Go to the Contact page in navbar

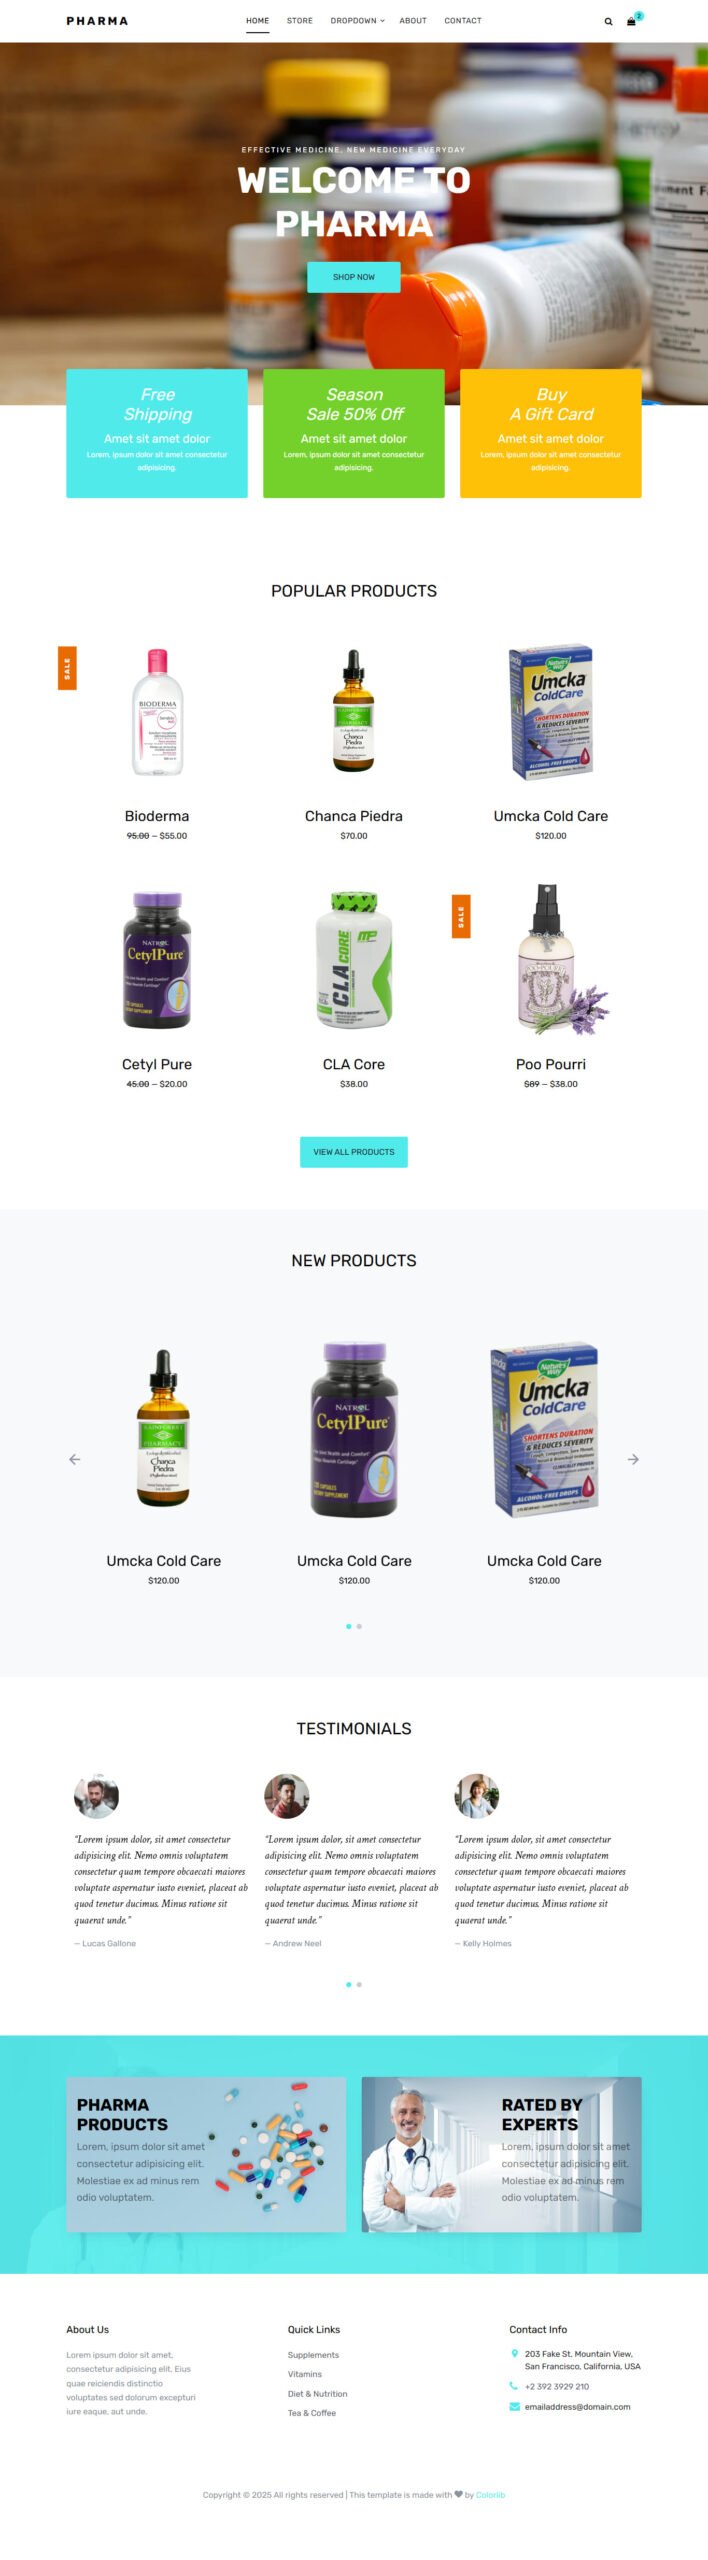[x=463, y=21]
